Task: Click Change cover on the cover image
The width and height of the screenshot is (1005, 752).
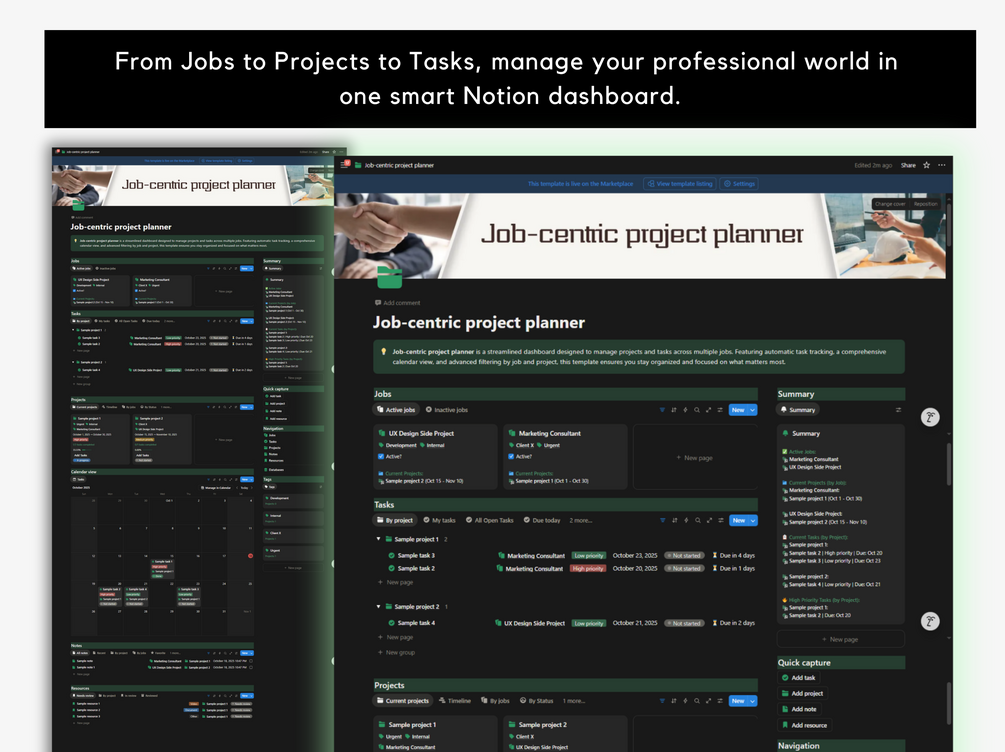Action: [x=890, y=204]
